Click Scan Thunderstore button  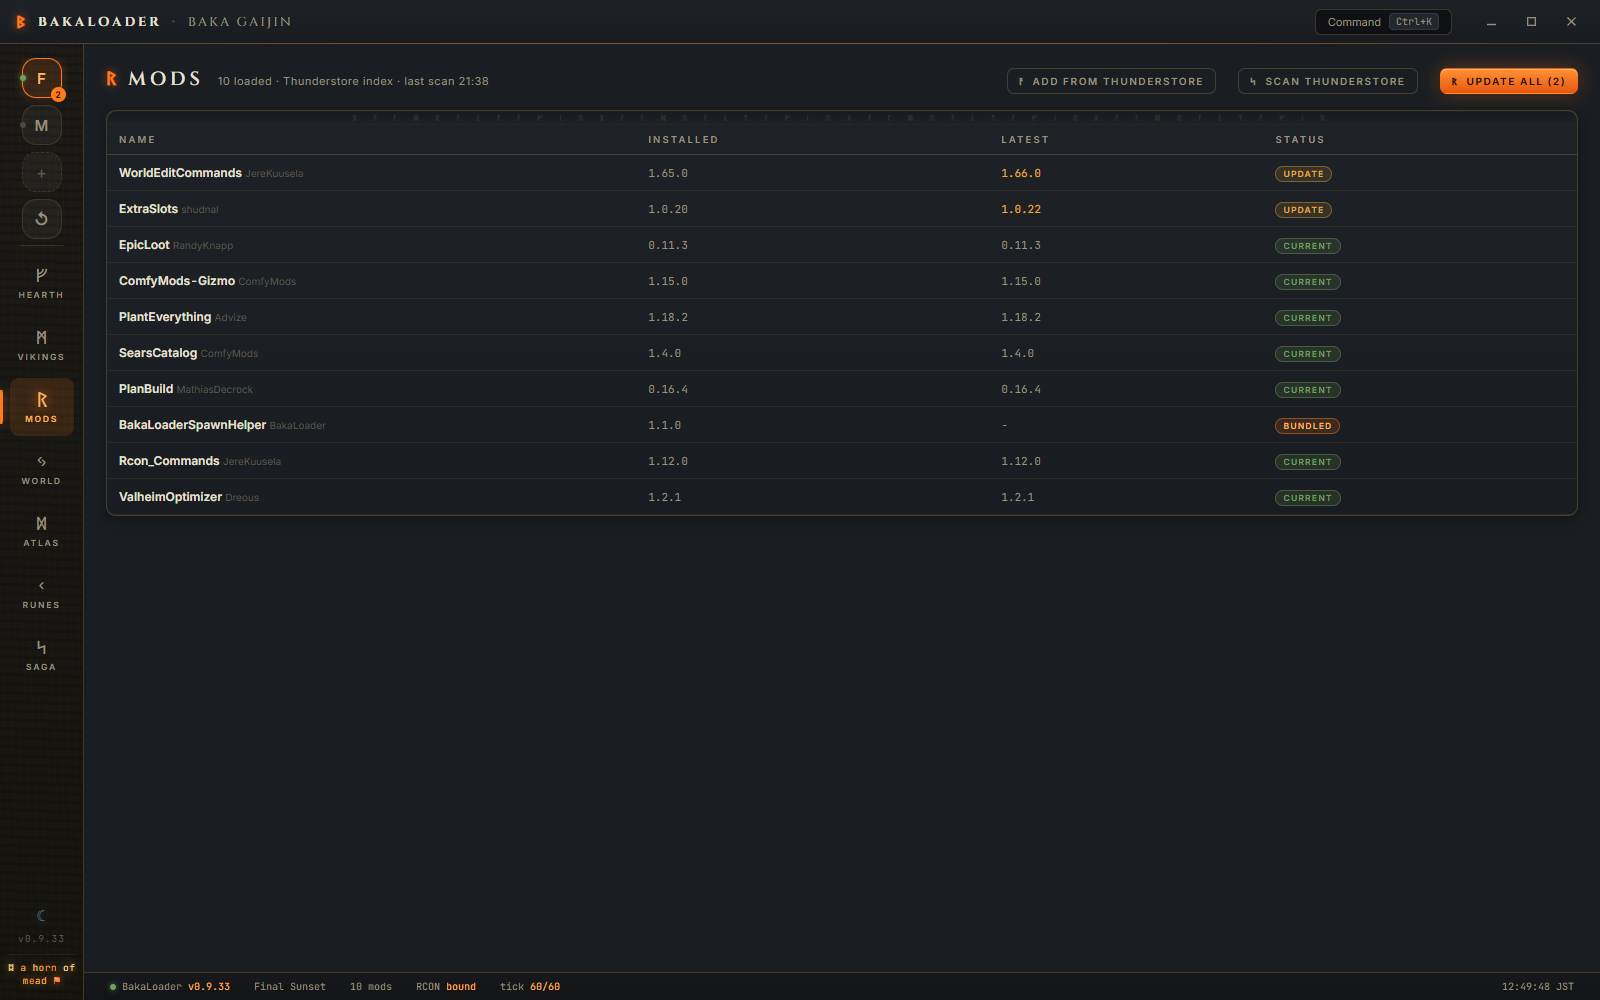tap(1327, 81)
